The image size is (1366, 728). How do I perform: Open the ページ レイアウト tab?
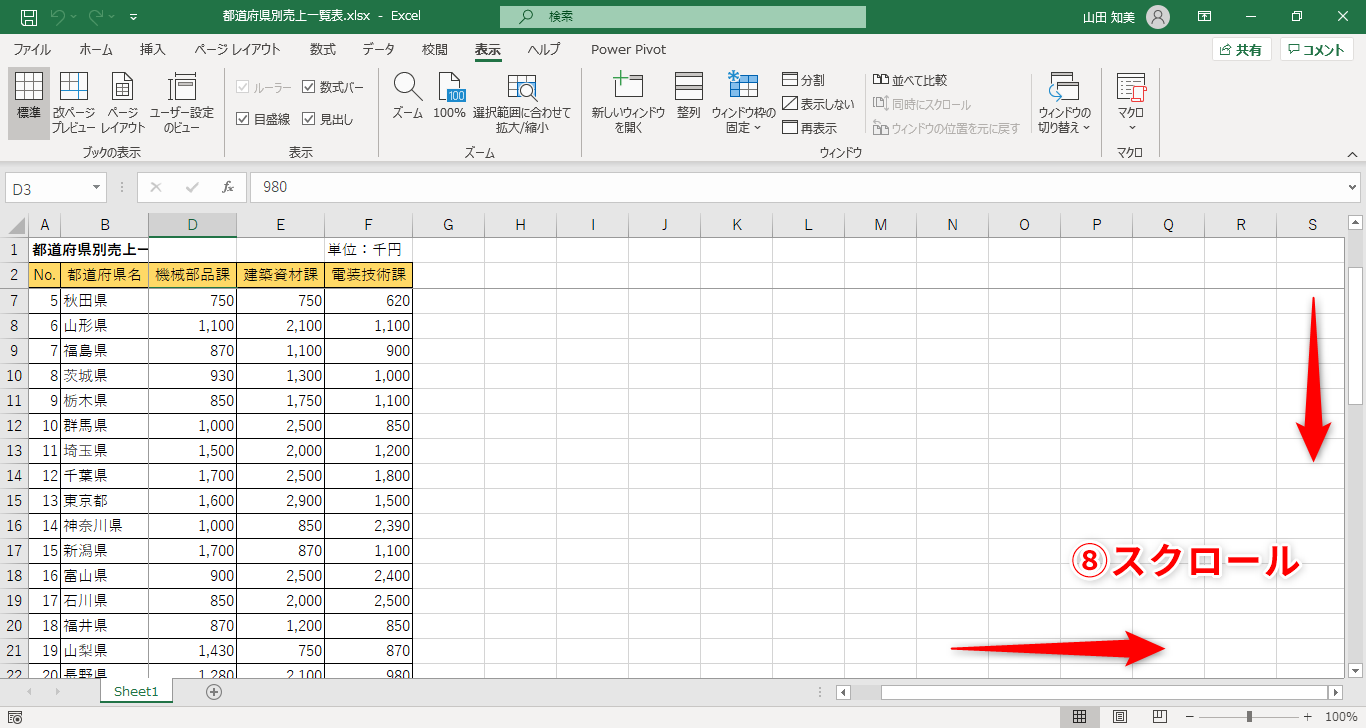pos(238,49)
